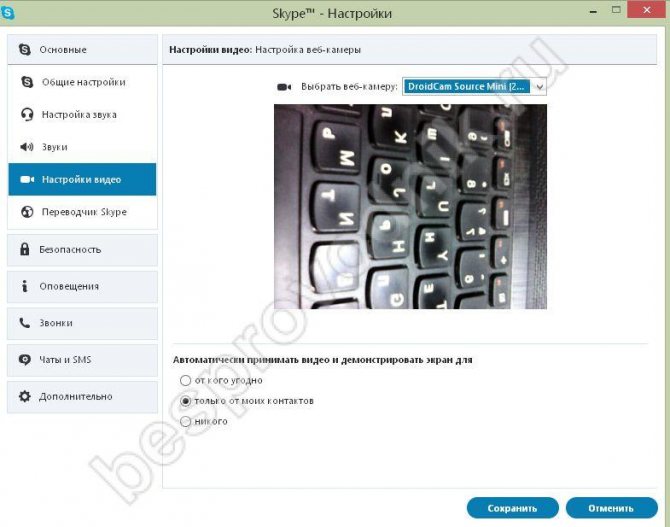Click the Skype logo icon beside Основные
Screen dimensions: 670x527
(x=25, y=50)
